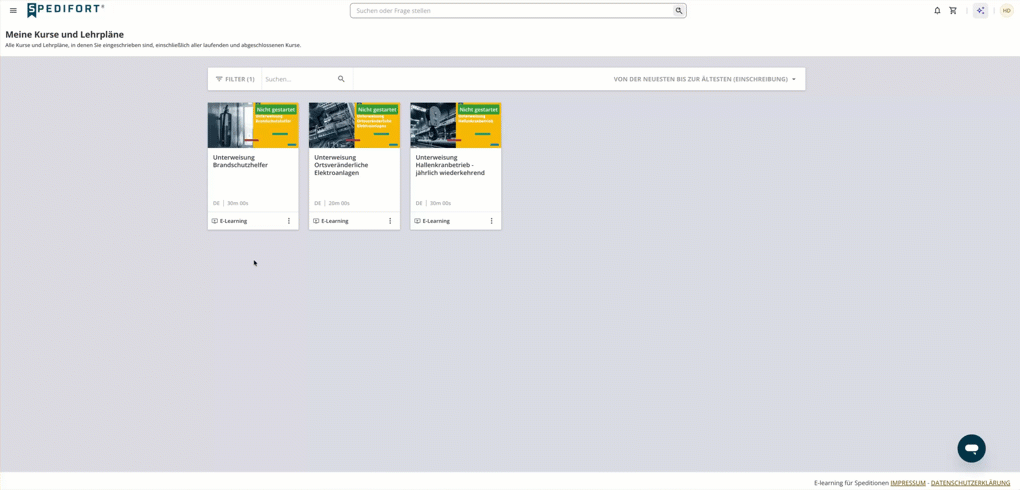Click 'E-learning für Speditionen' footer text

click(x=852, y=483)
